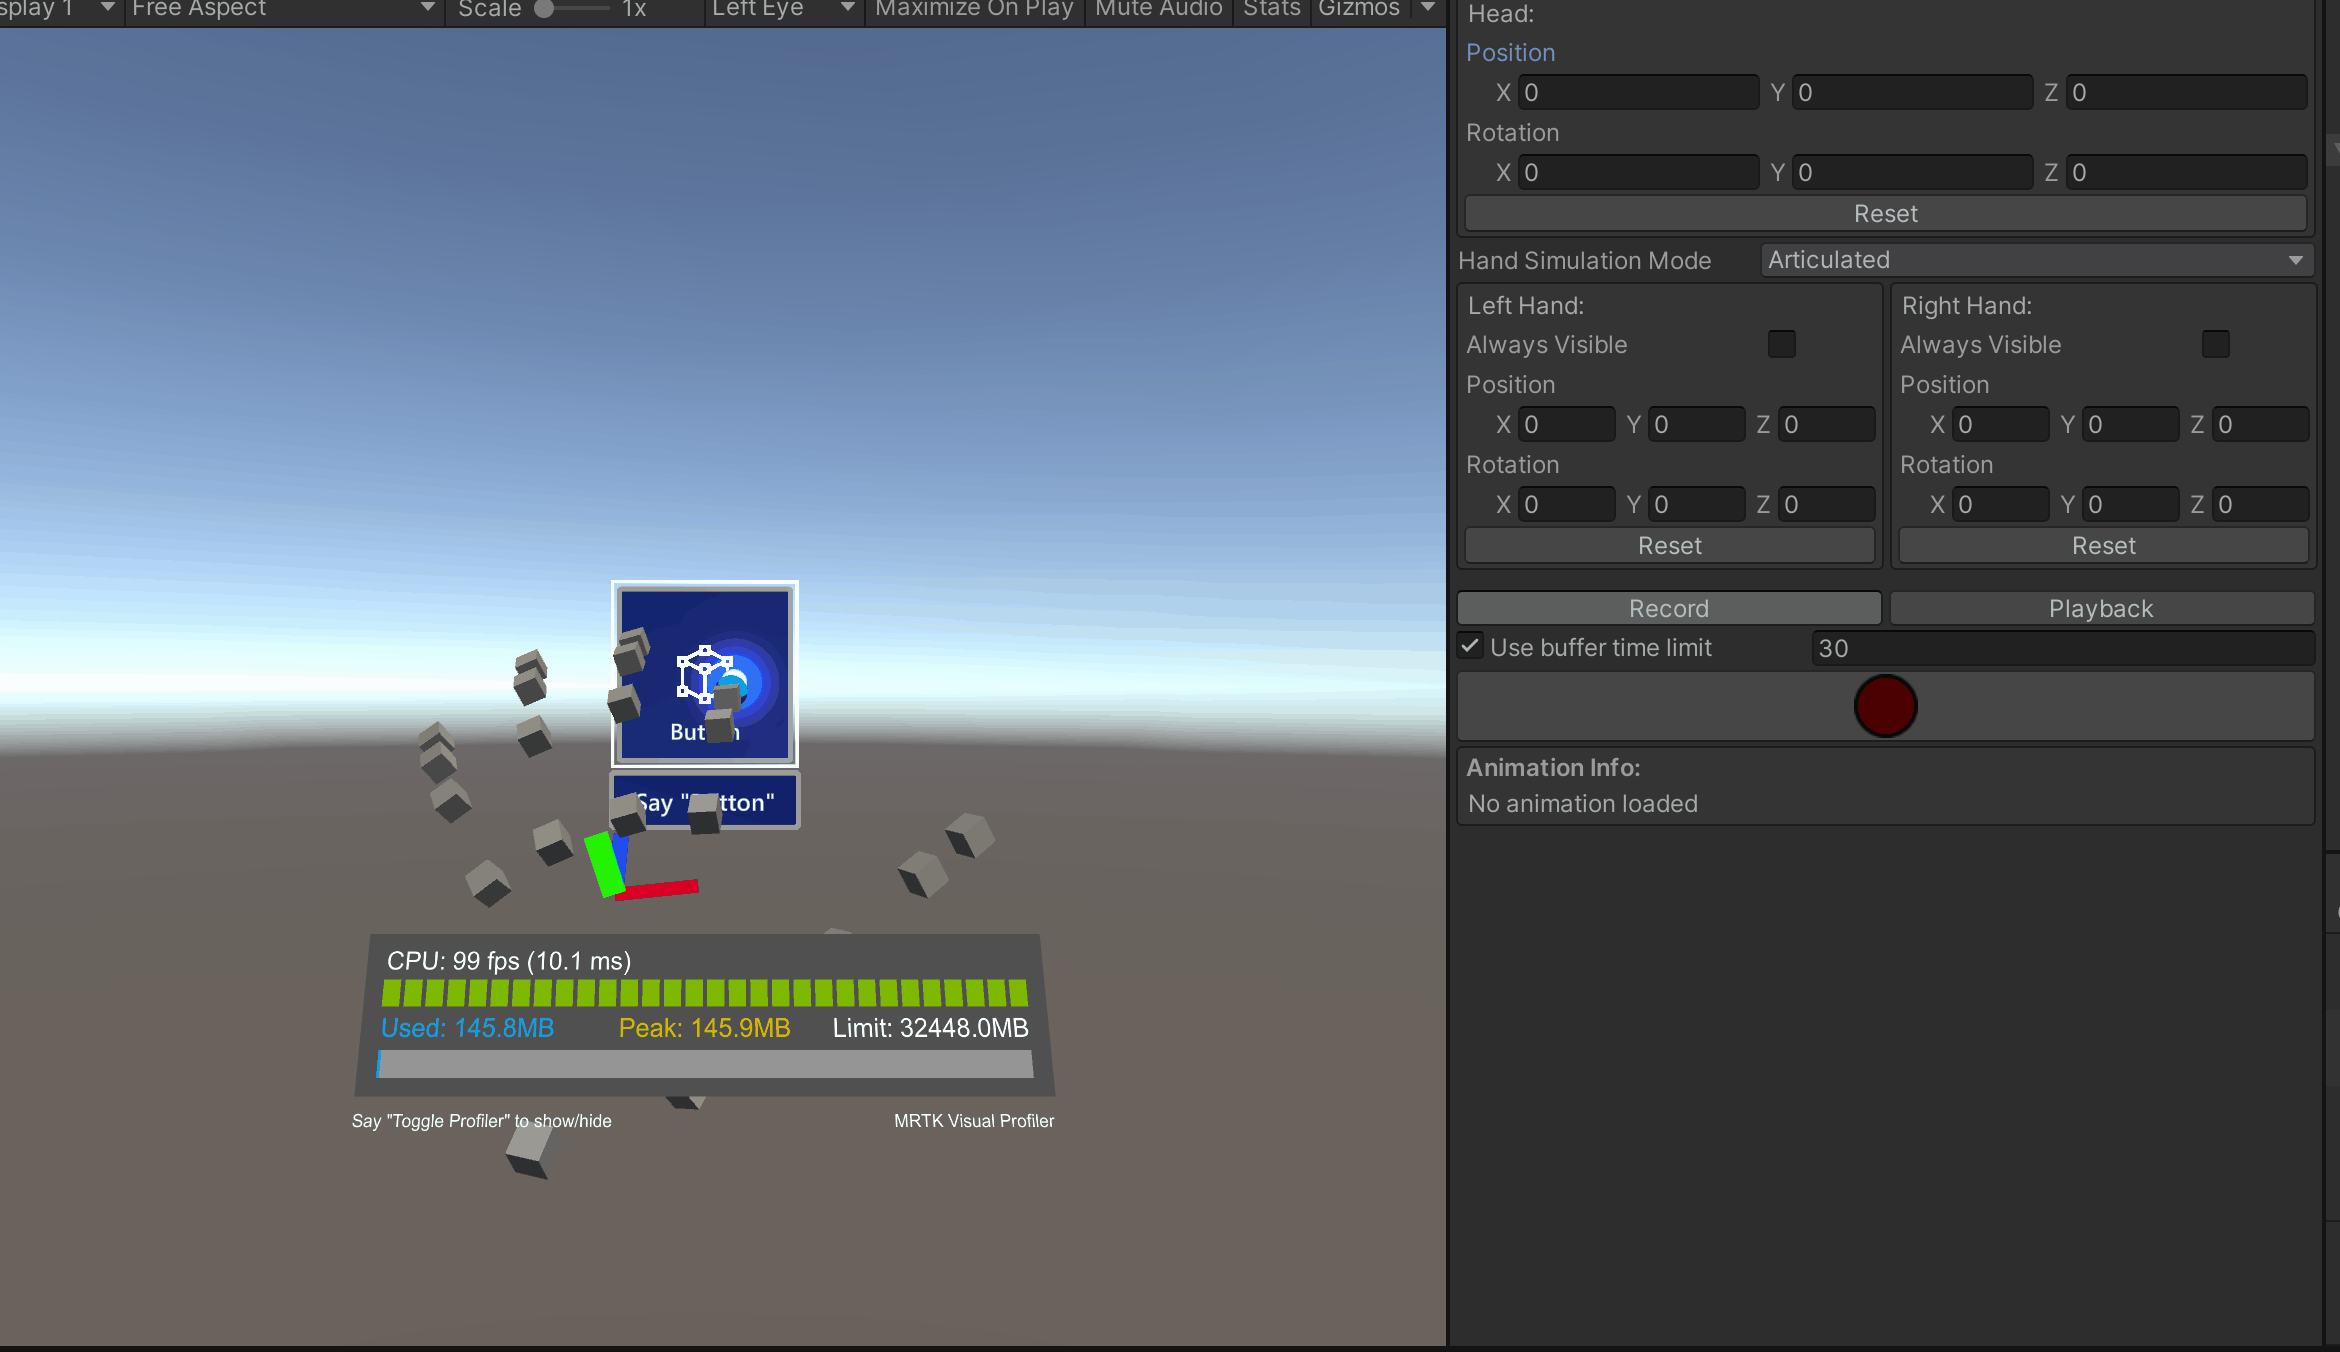Reset the Right Hand transform
The height and width of the screenshot is (1352, 2340).
point(2103,545)
